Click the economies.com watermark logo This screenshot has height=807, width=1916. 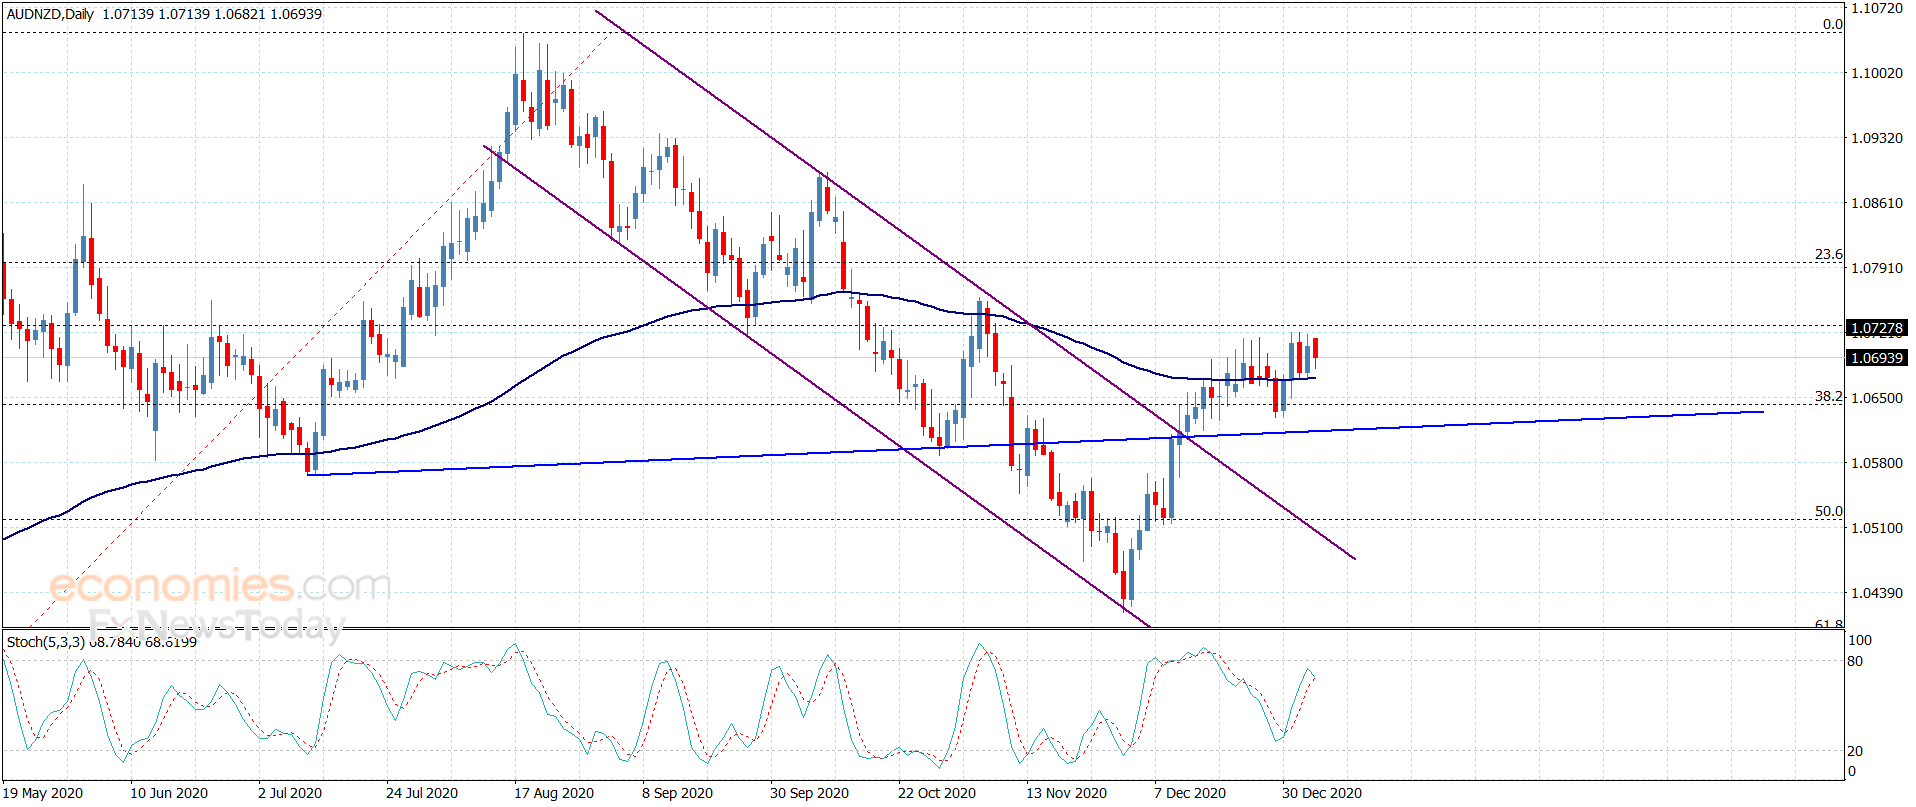pyautogui.click(x=220, y=585)
